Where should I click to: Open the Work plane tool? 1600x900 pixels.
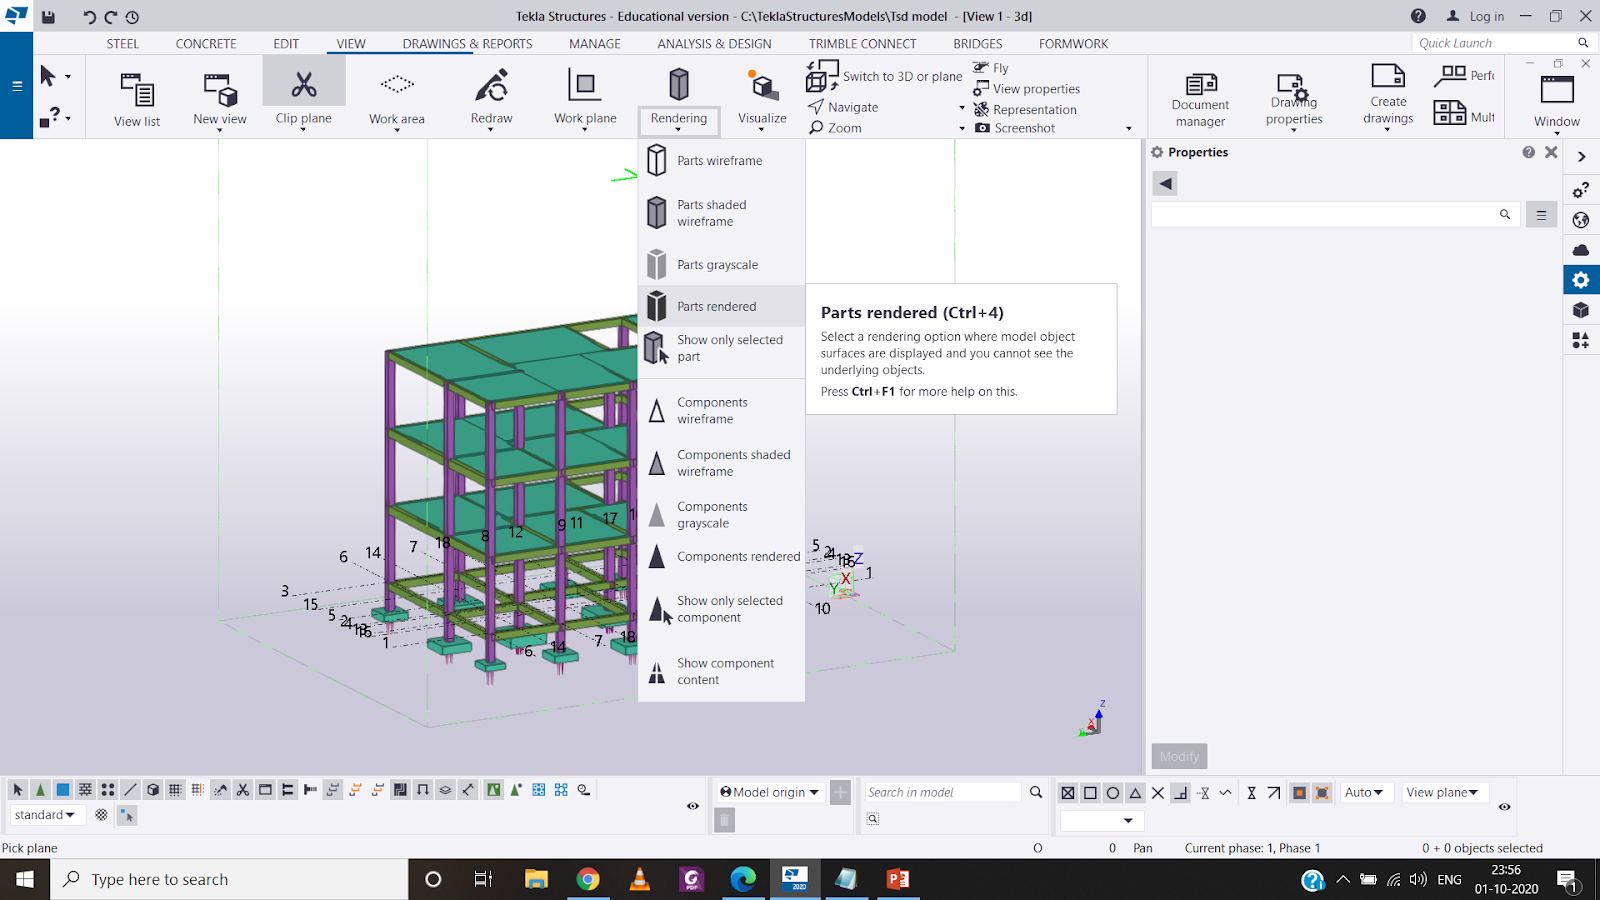pos(585,99)
